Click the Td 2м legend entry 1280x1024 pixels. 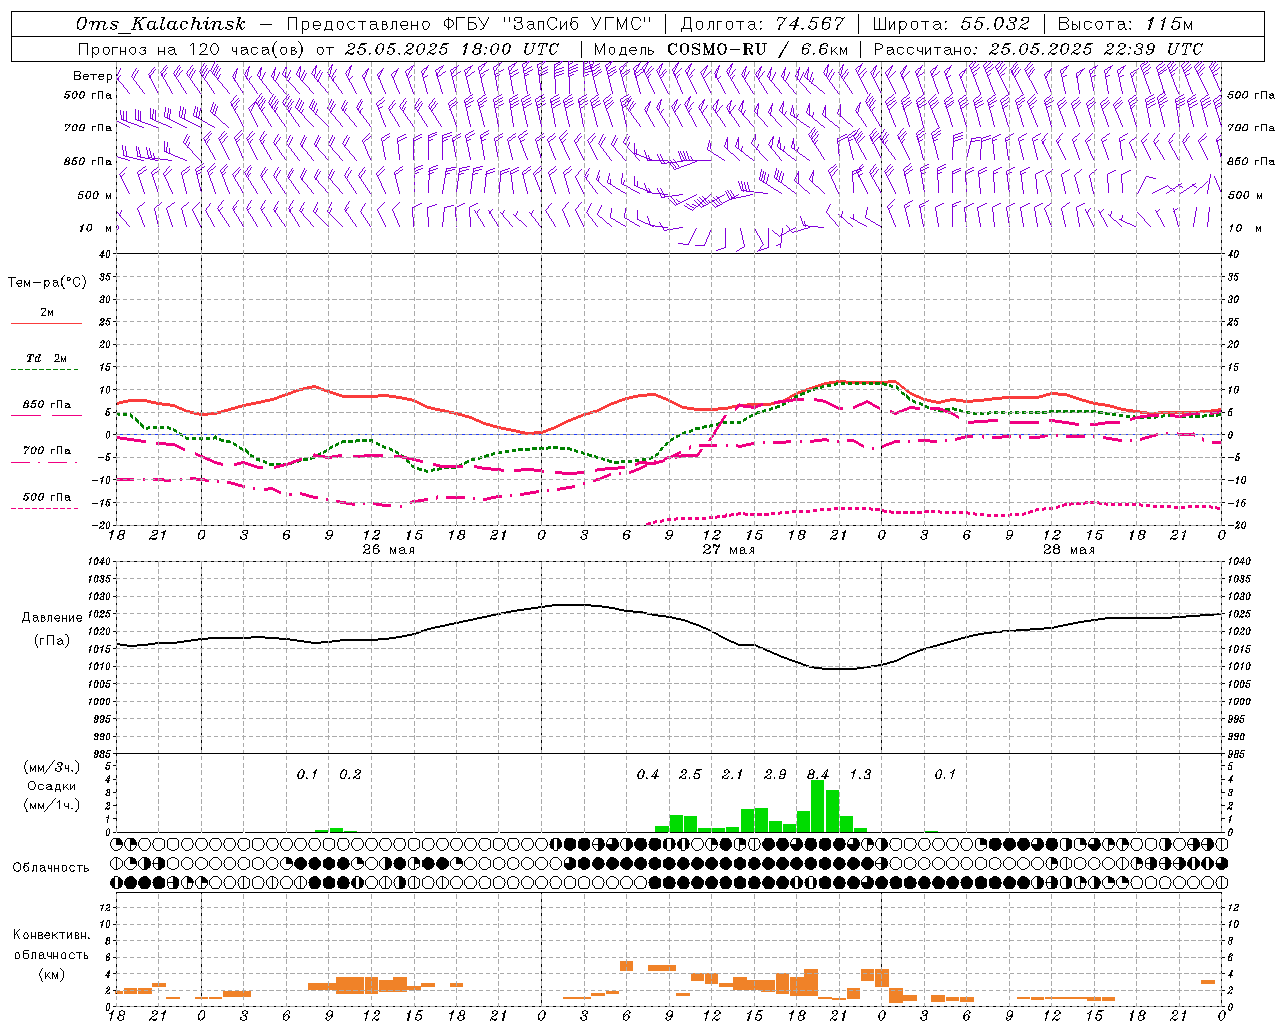click(46, 358)
